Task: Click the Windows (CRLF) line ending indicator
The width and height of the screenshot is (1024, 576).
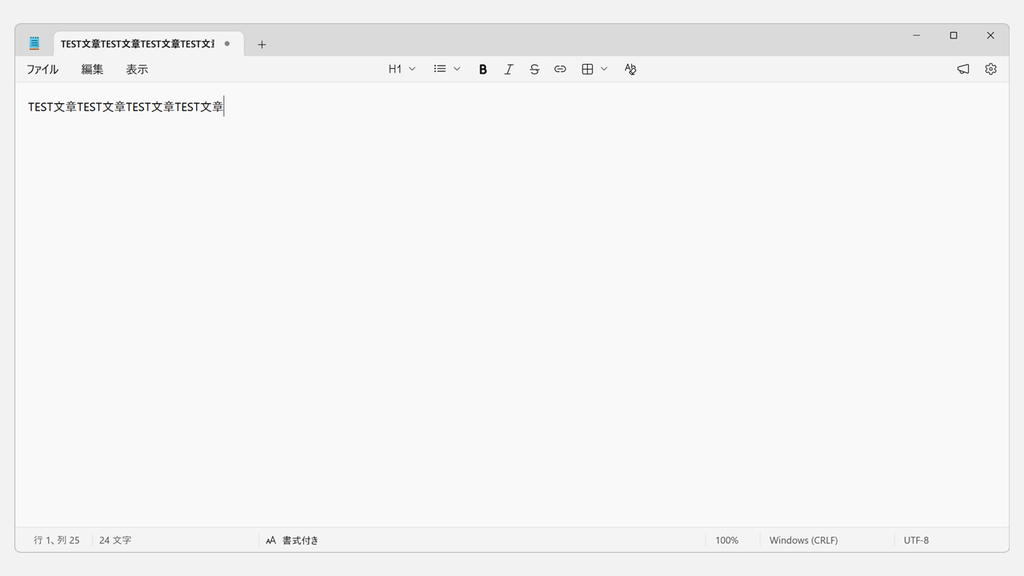Action: pyautogui.click(x=803, y=540)
